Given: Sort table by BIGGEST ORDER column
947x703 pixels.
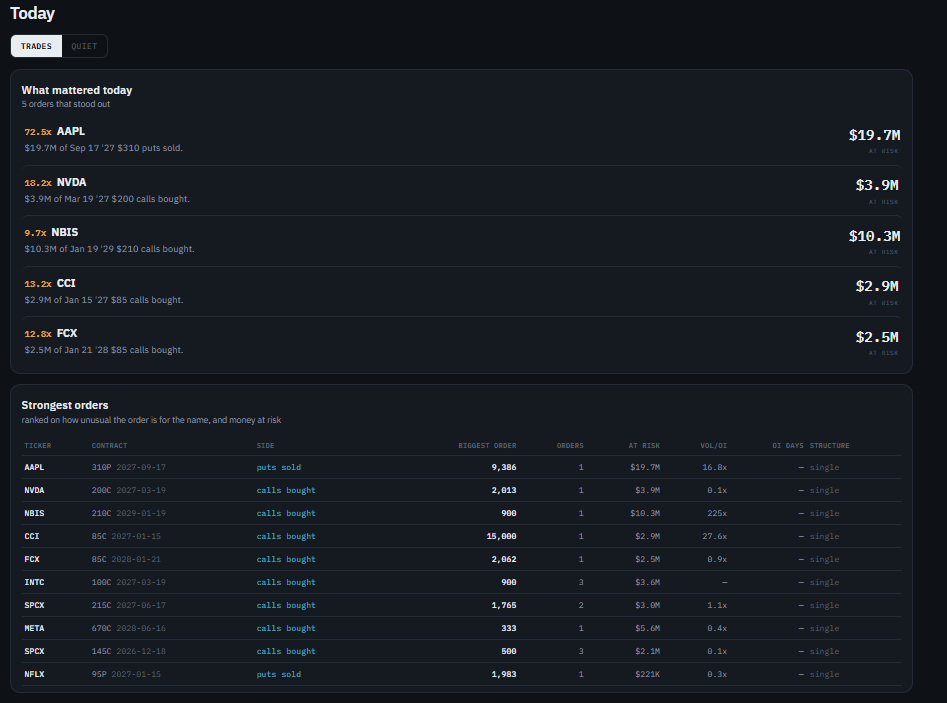Looking at the screenshot, I should pyautogui.click(x=487, y=446).
